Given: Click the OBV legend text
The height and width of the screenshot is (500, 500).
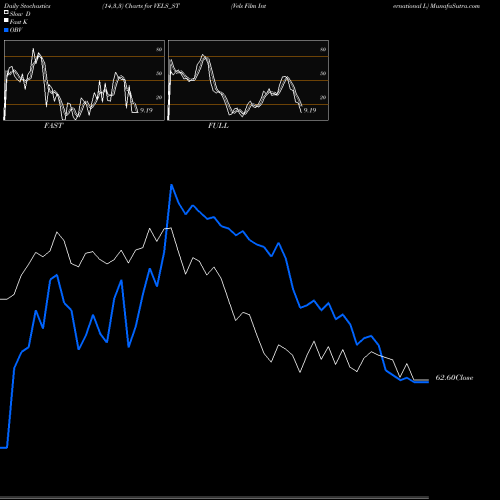Looking at the screenshot, I should point(16,30).
